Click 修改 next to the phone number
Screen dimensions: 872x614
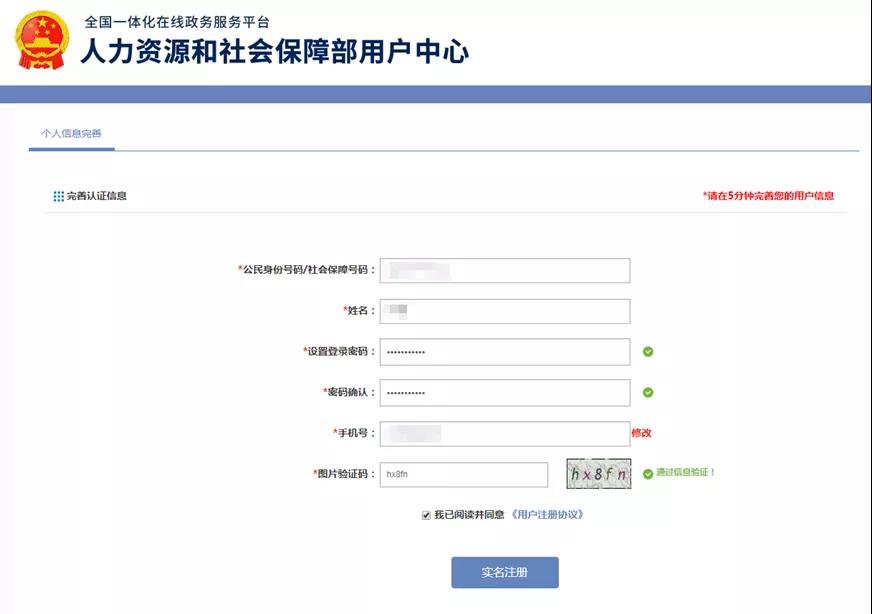pos(641,433)
